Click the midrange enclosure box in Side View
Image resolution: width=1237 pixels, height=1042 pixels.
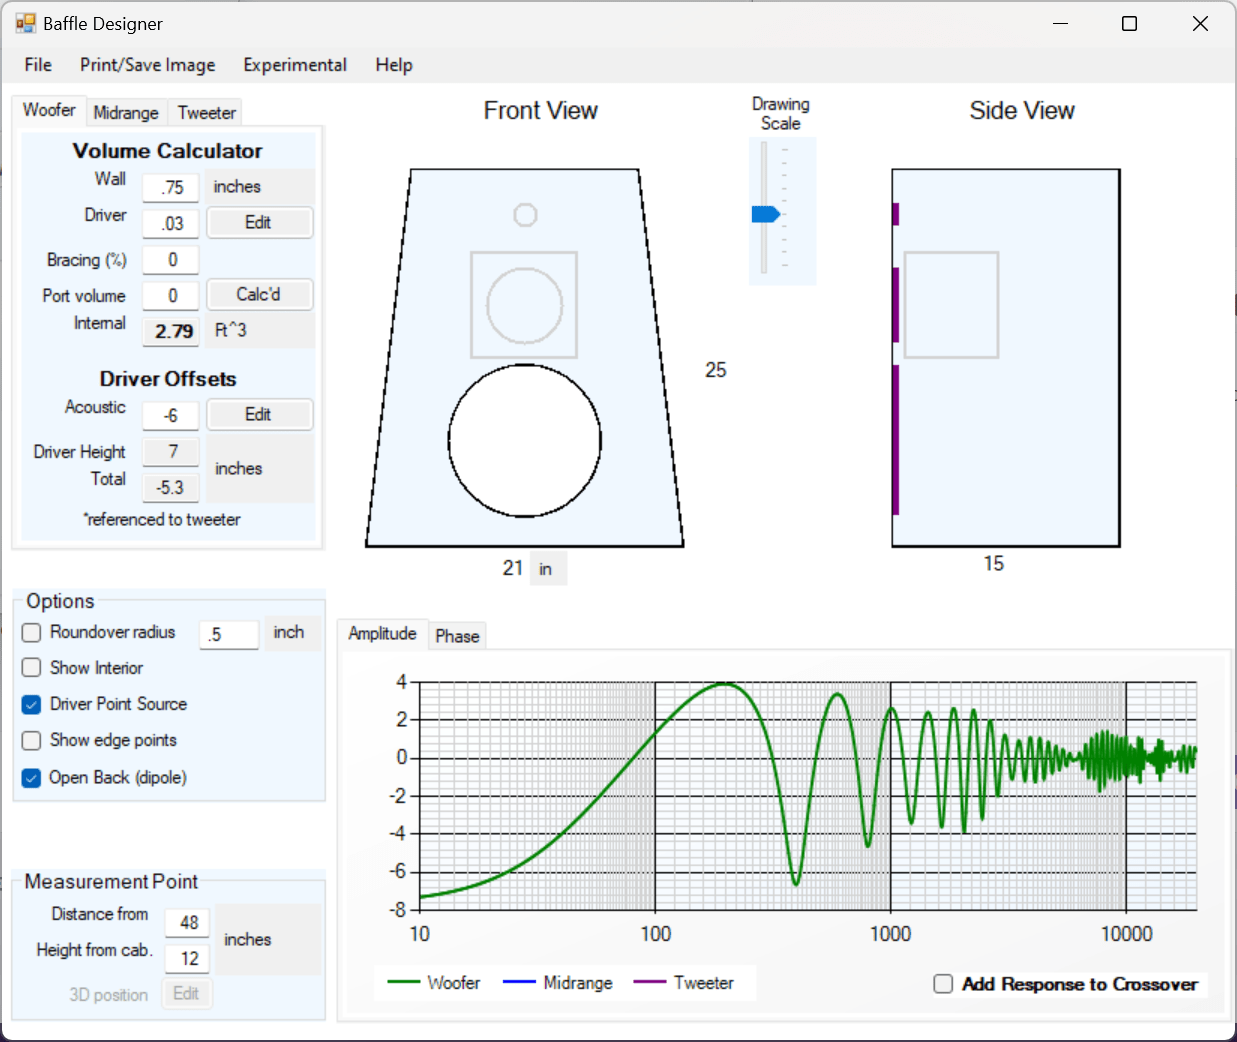(951, 305)
